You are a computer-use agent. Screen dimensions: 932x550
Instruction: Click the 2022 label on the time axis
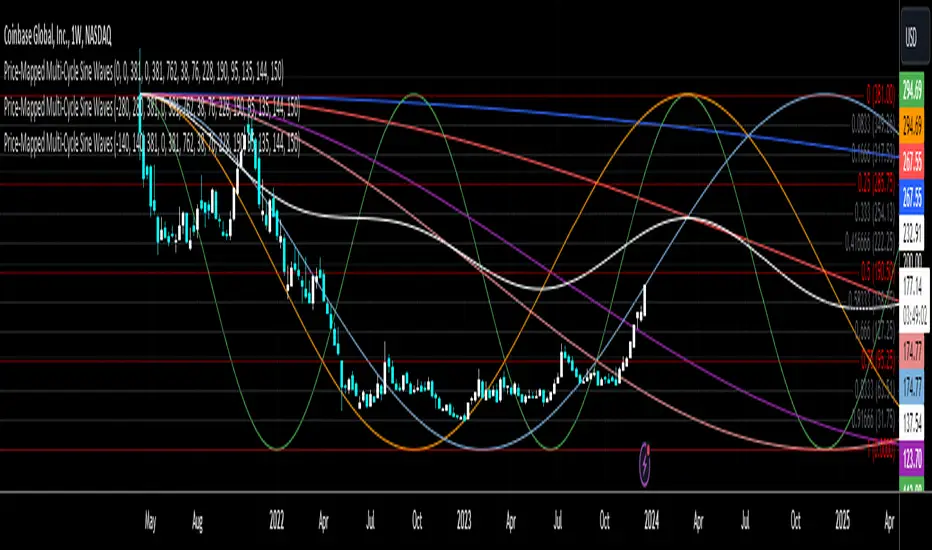point(276,522)
